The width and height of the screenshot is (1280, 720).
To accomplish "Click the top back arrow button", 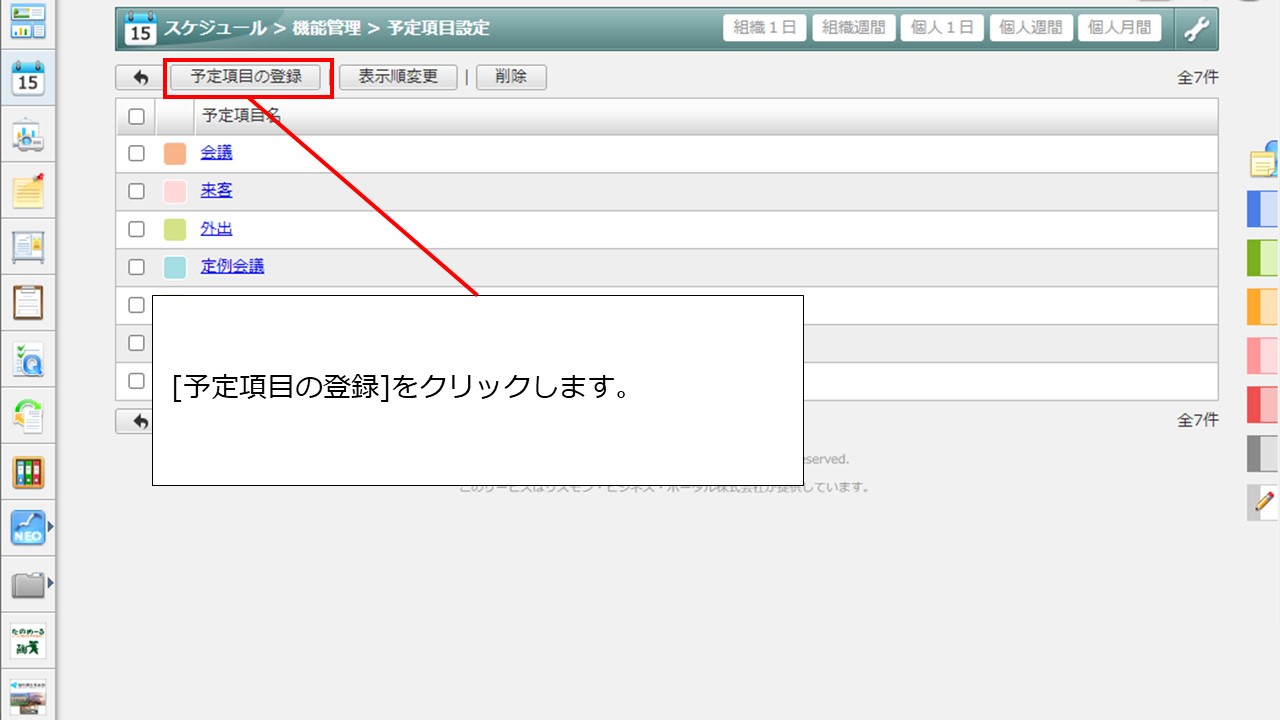I will [x=140, y=77].
